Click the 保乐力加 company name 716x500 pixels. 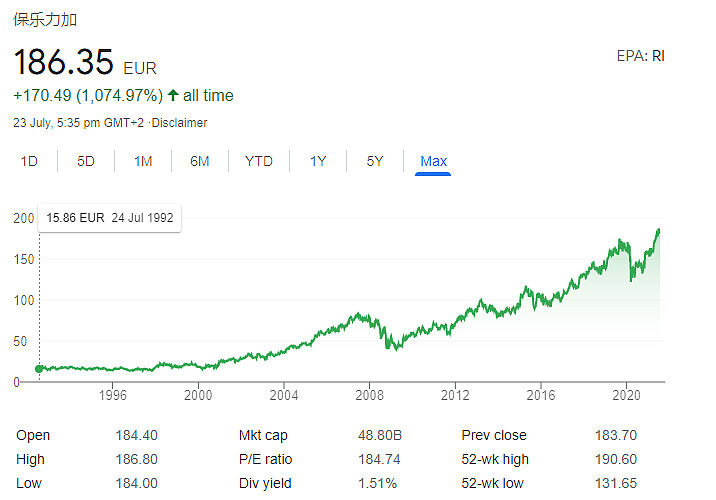46,19
